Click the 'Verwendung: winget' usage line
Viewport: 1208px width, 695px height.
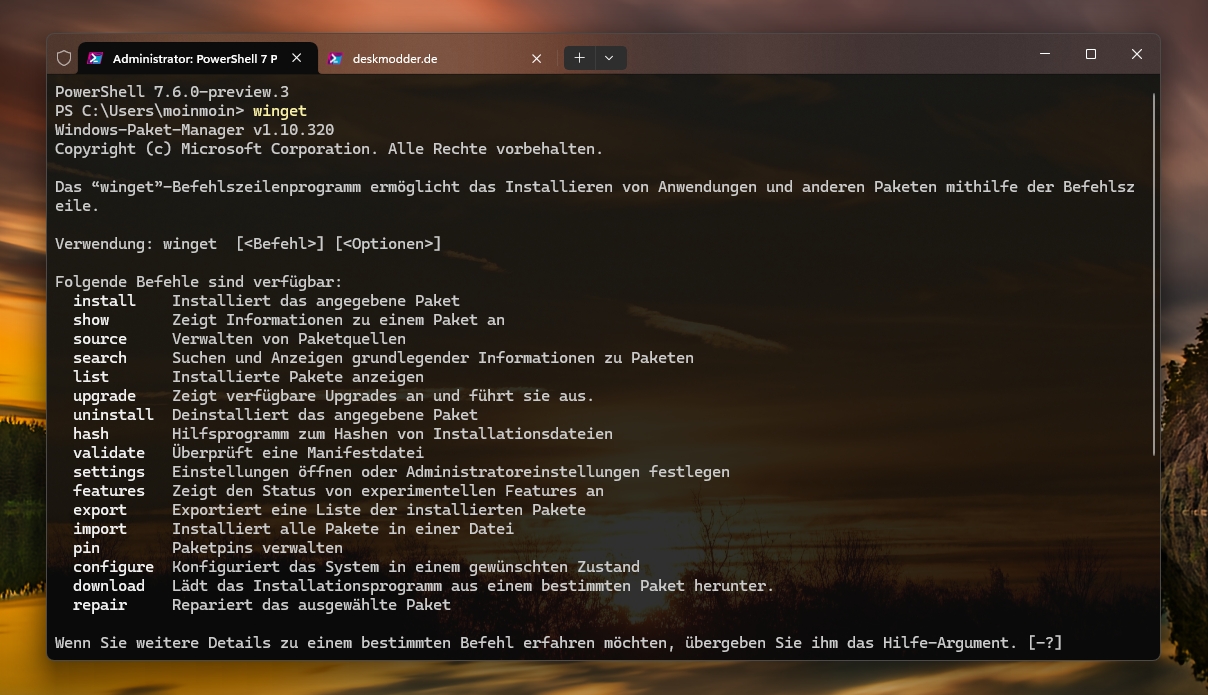tap(248, 244)
